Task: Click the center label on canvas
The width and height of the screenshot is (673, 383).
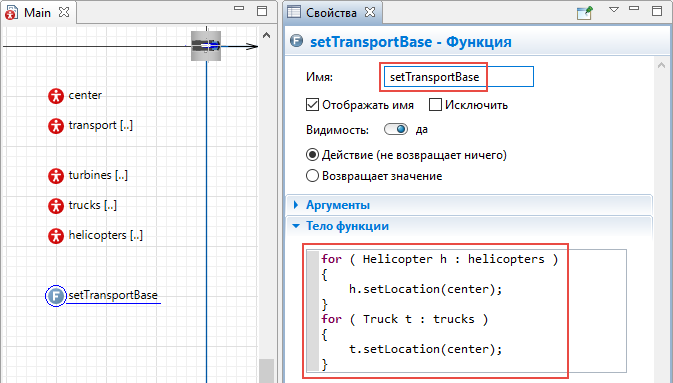Action: [85, 95]
